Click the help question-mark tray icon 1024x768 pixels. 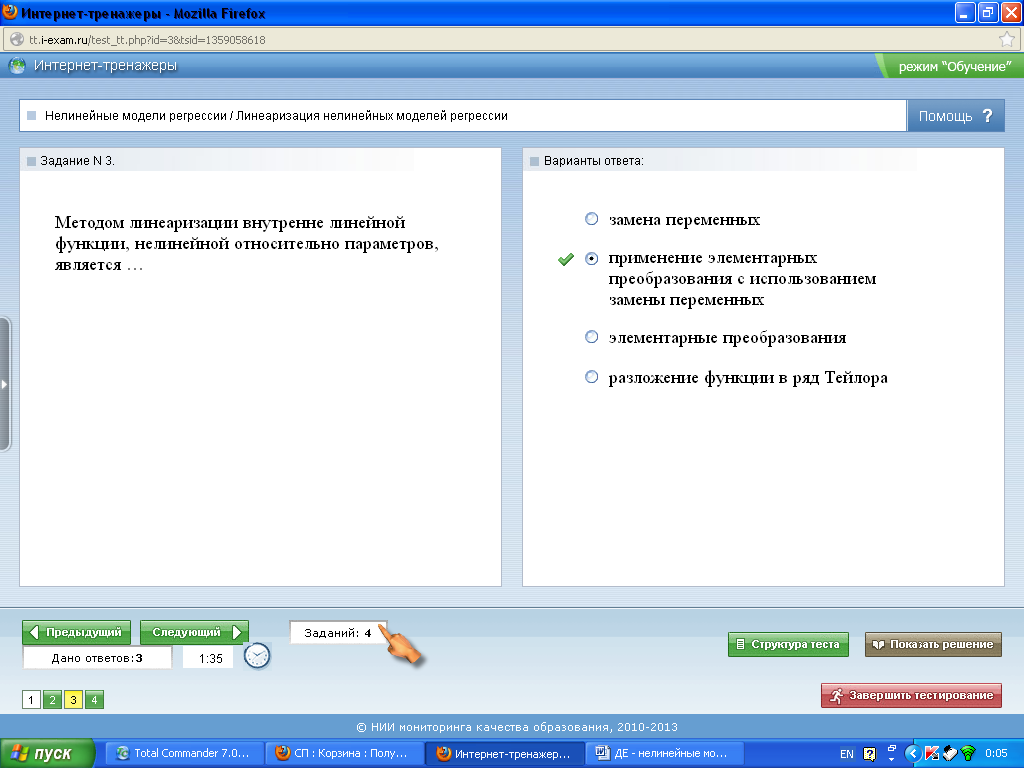pyautogui.click(x=870, y=754)
